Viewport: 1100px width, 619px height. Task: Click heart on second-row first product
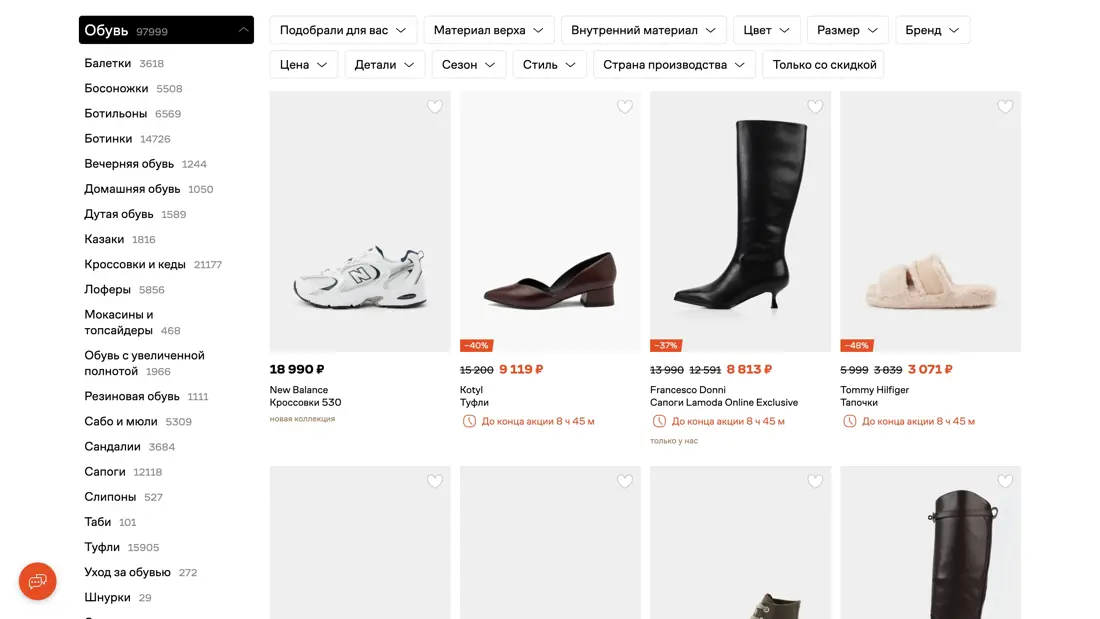434,481
